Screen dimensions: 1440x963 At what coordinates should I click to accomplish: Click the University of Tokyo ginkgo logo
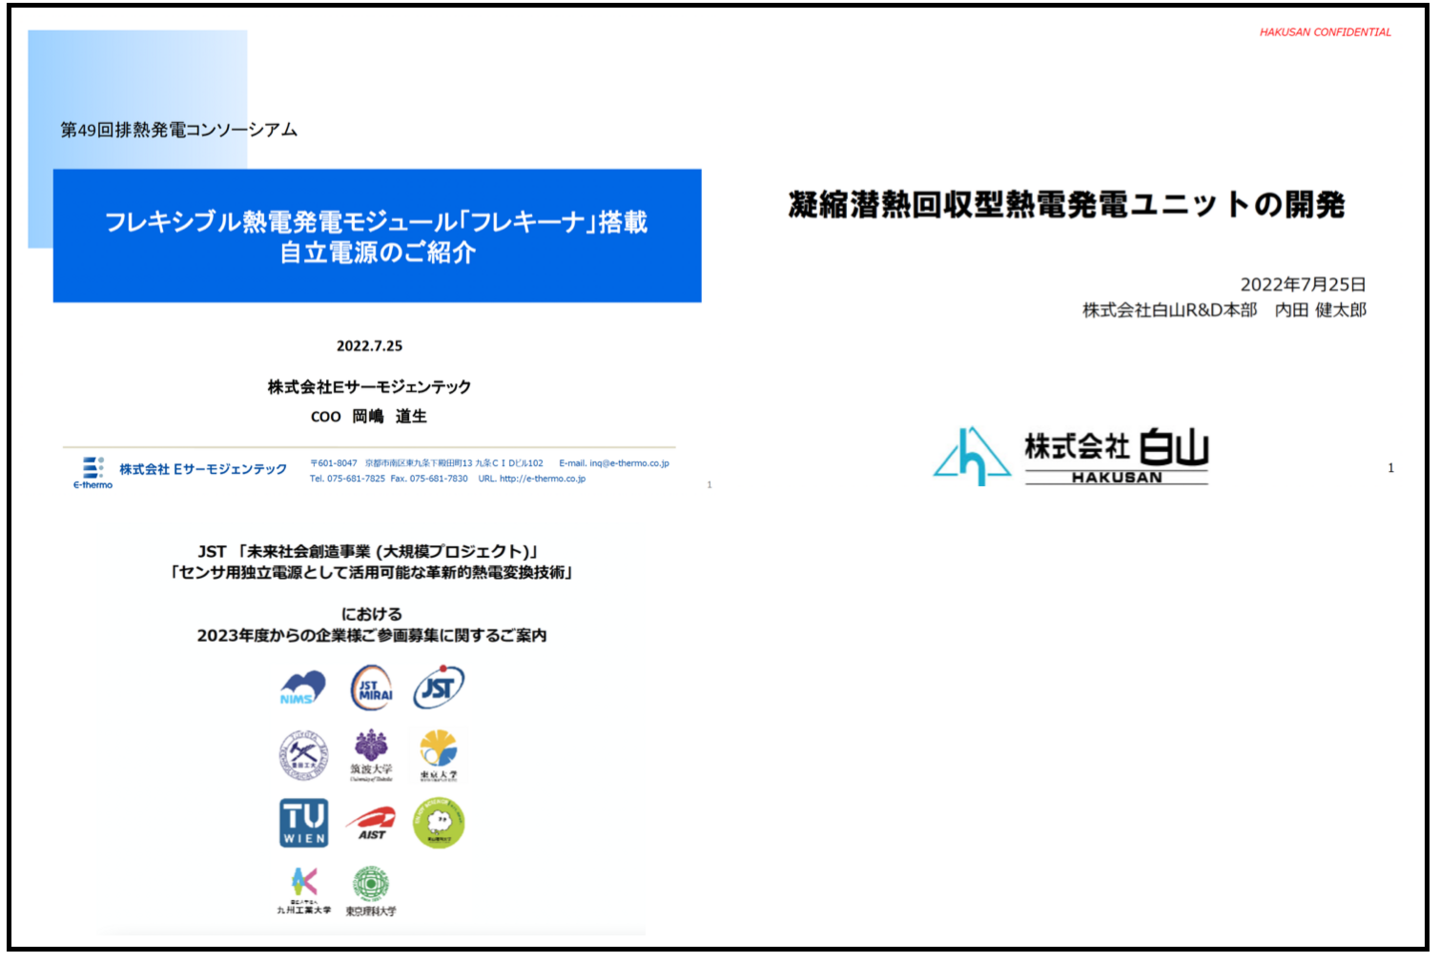439,754
